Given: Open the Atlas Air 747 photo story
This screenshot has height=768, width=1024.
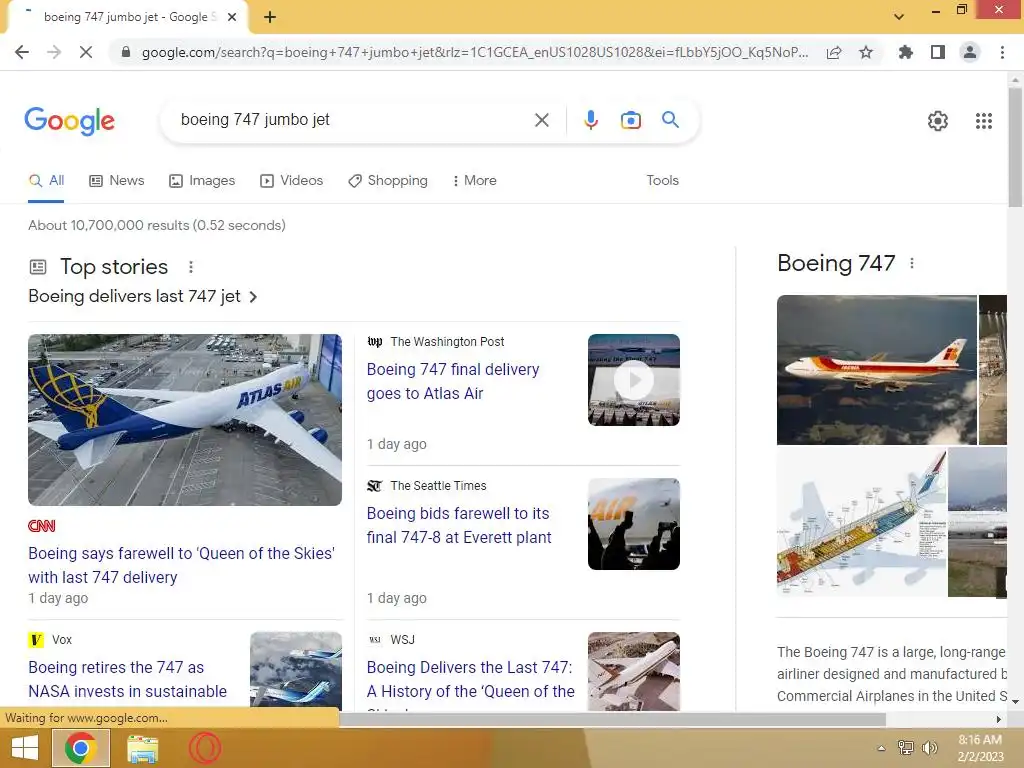Looking at the screenshot, I should (x=185, y=420).
